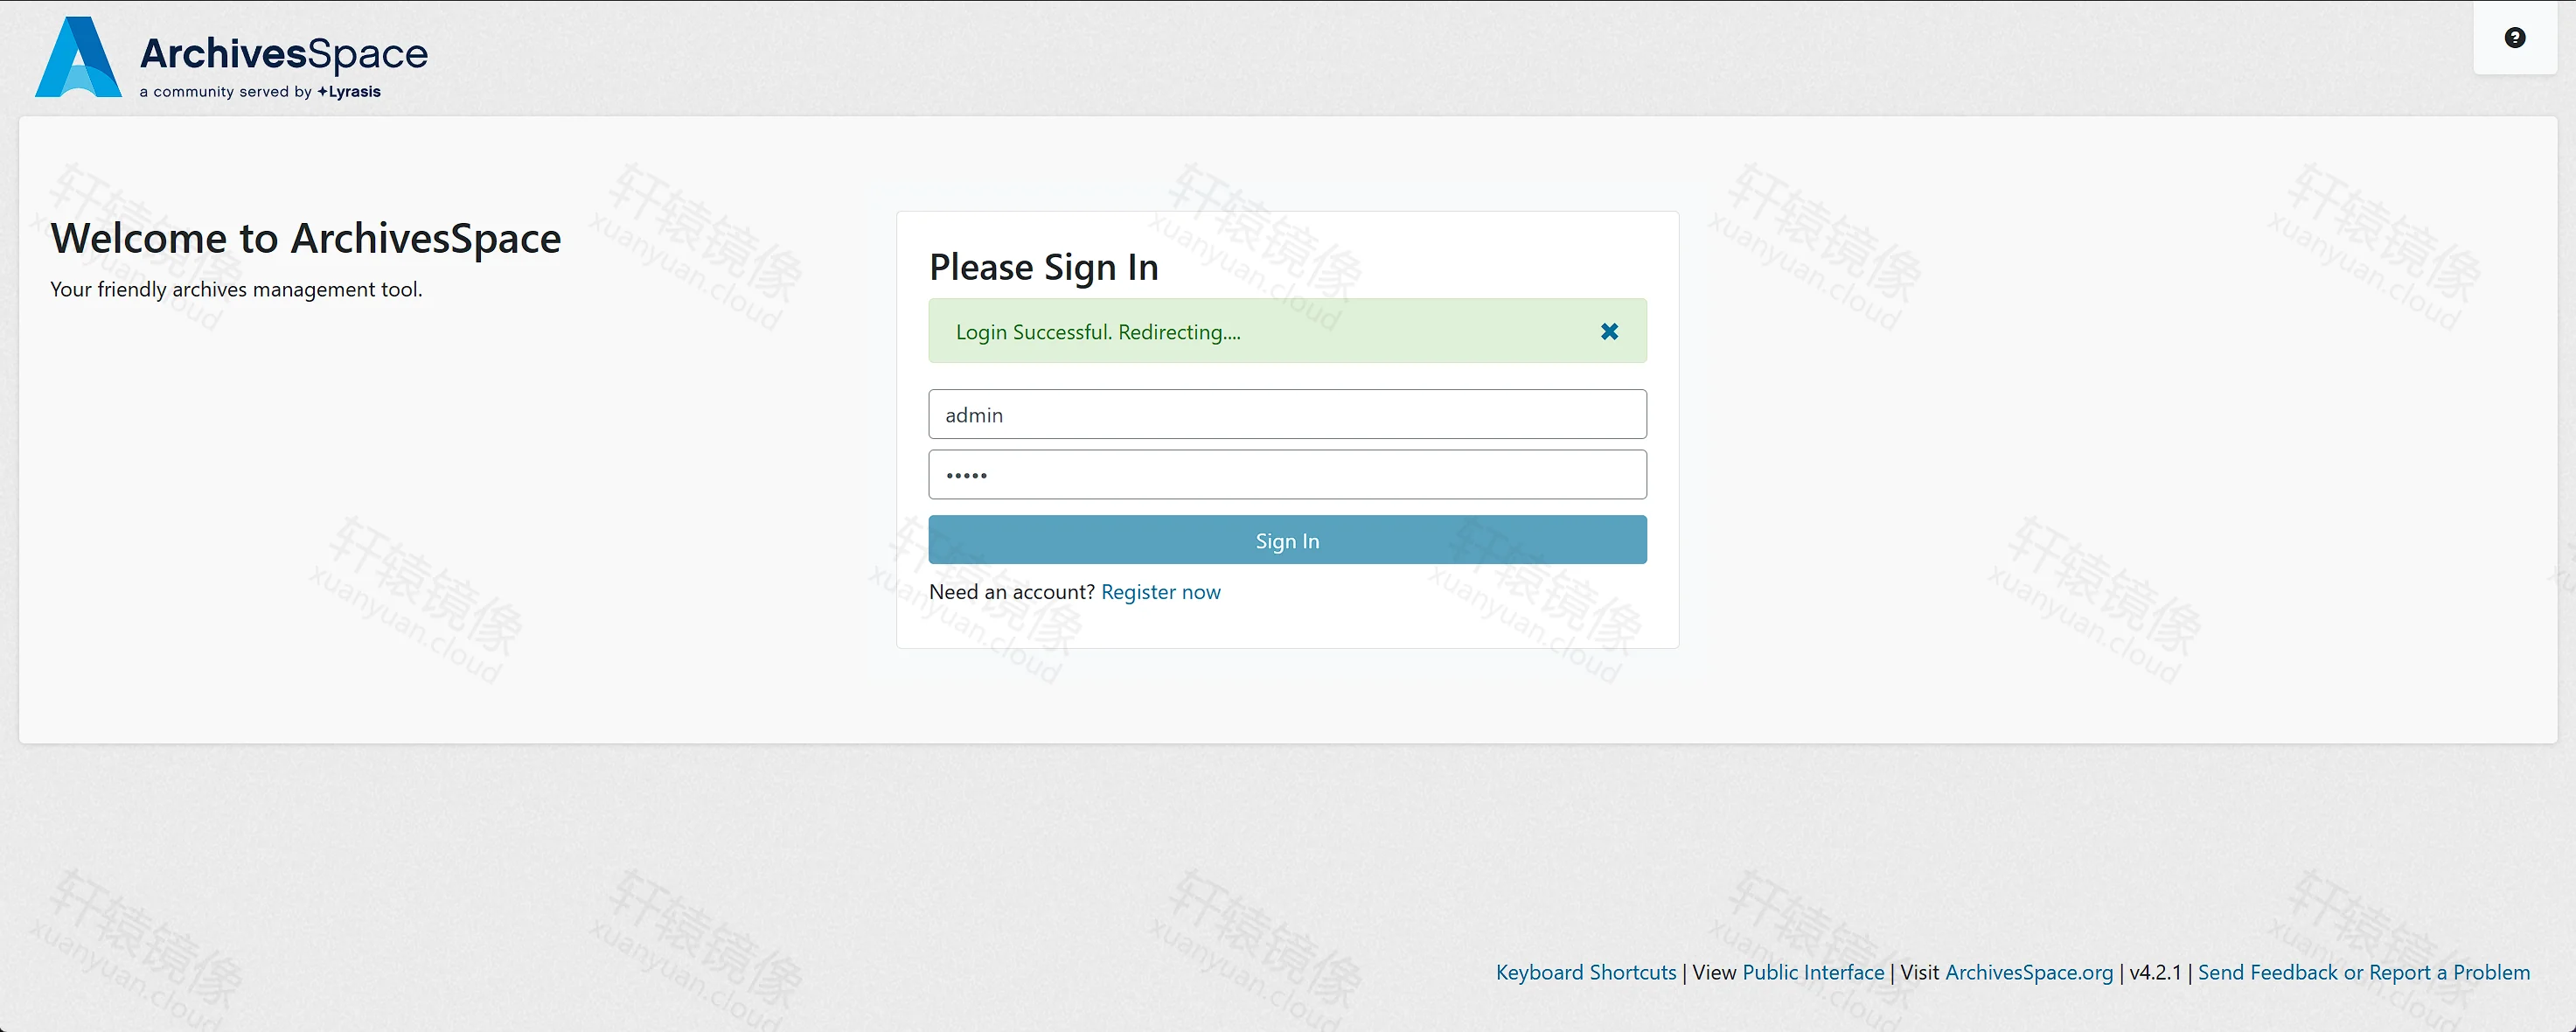Open Keyboard Shortcuts link in footer
The image size is (2576, 1032).
(x=1586, y=972)
